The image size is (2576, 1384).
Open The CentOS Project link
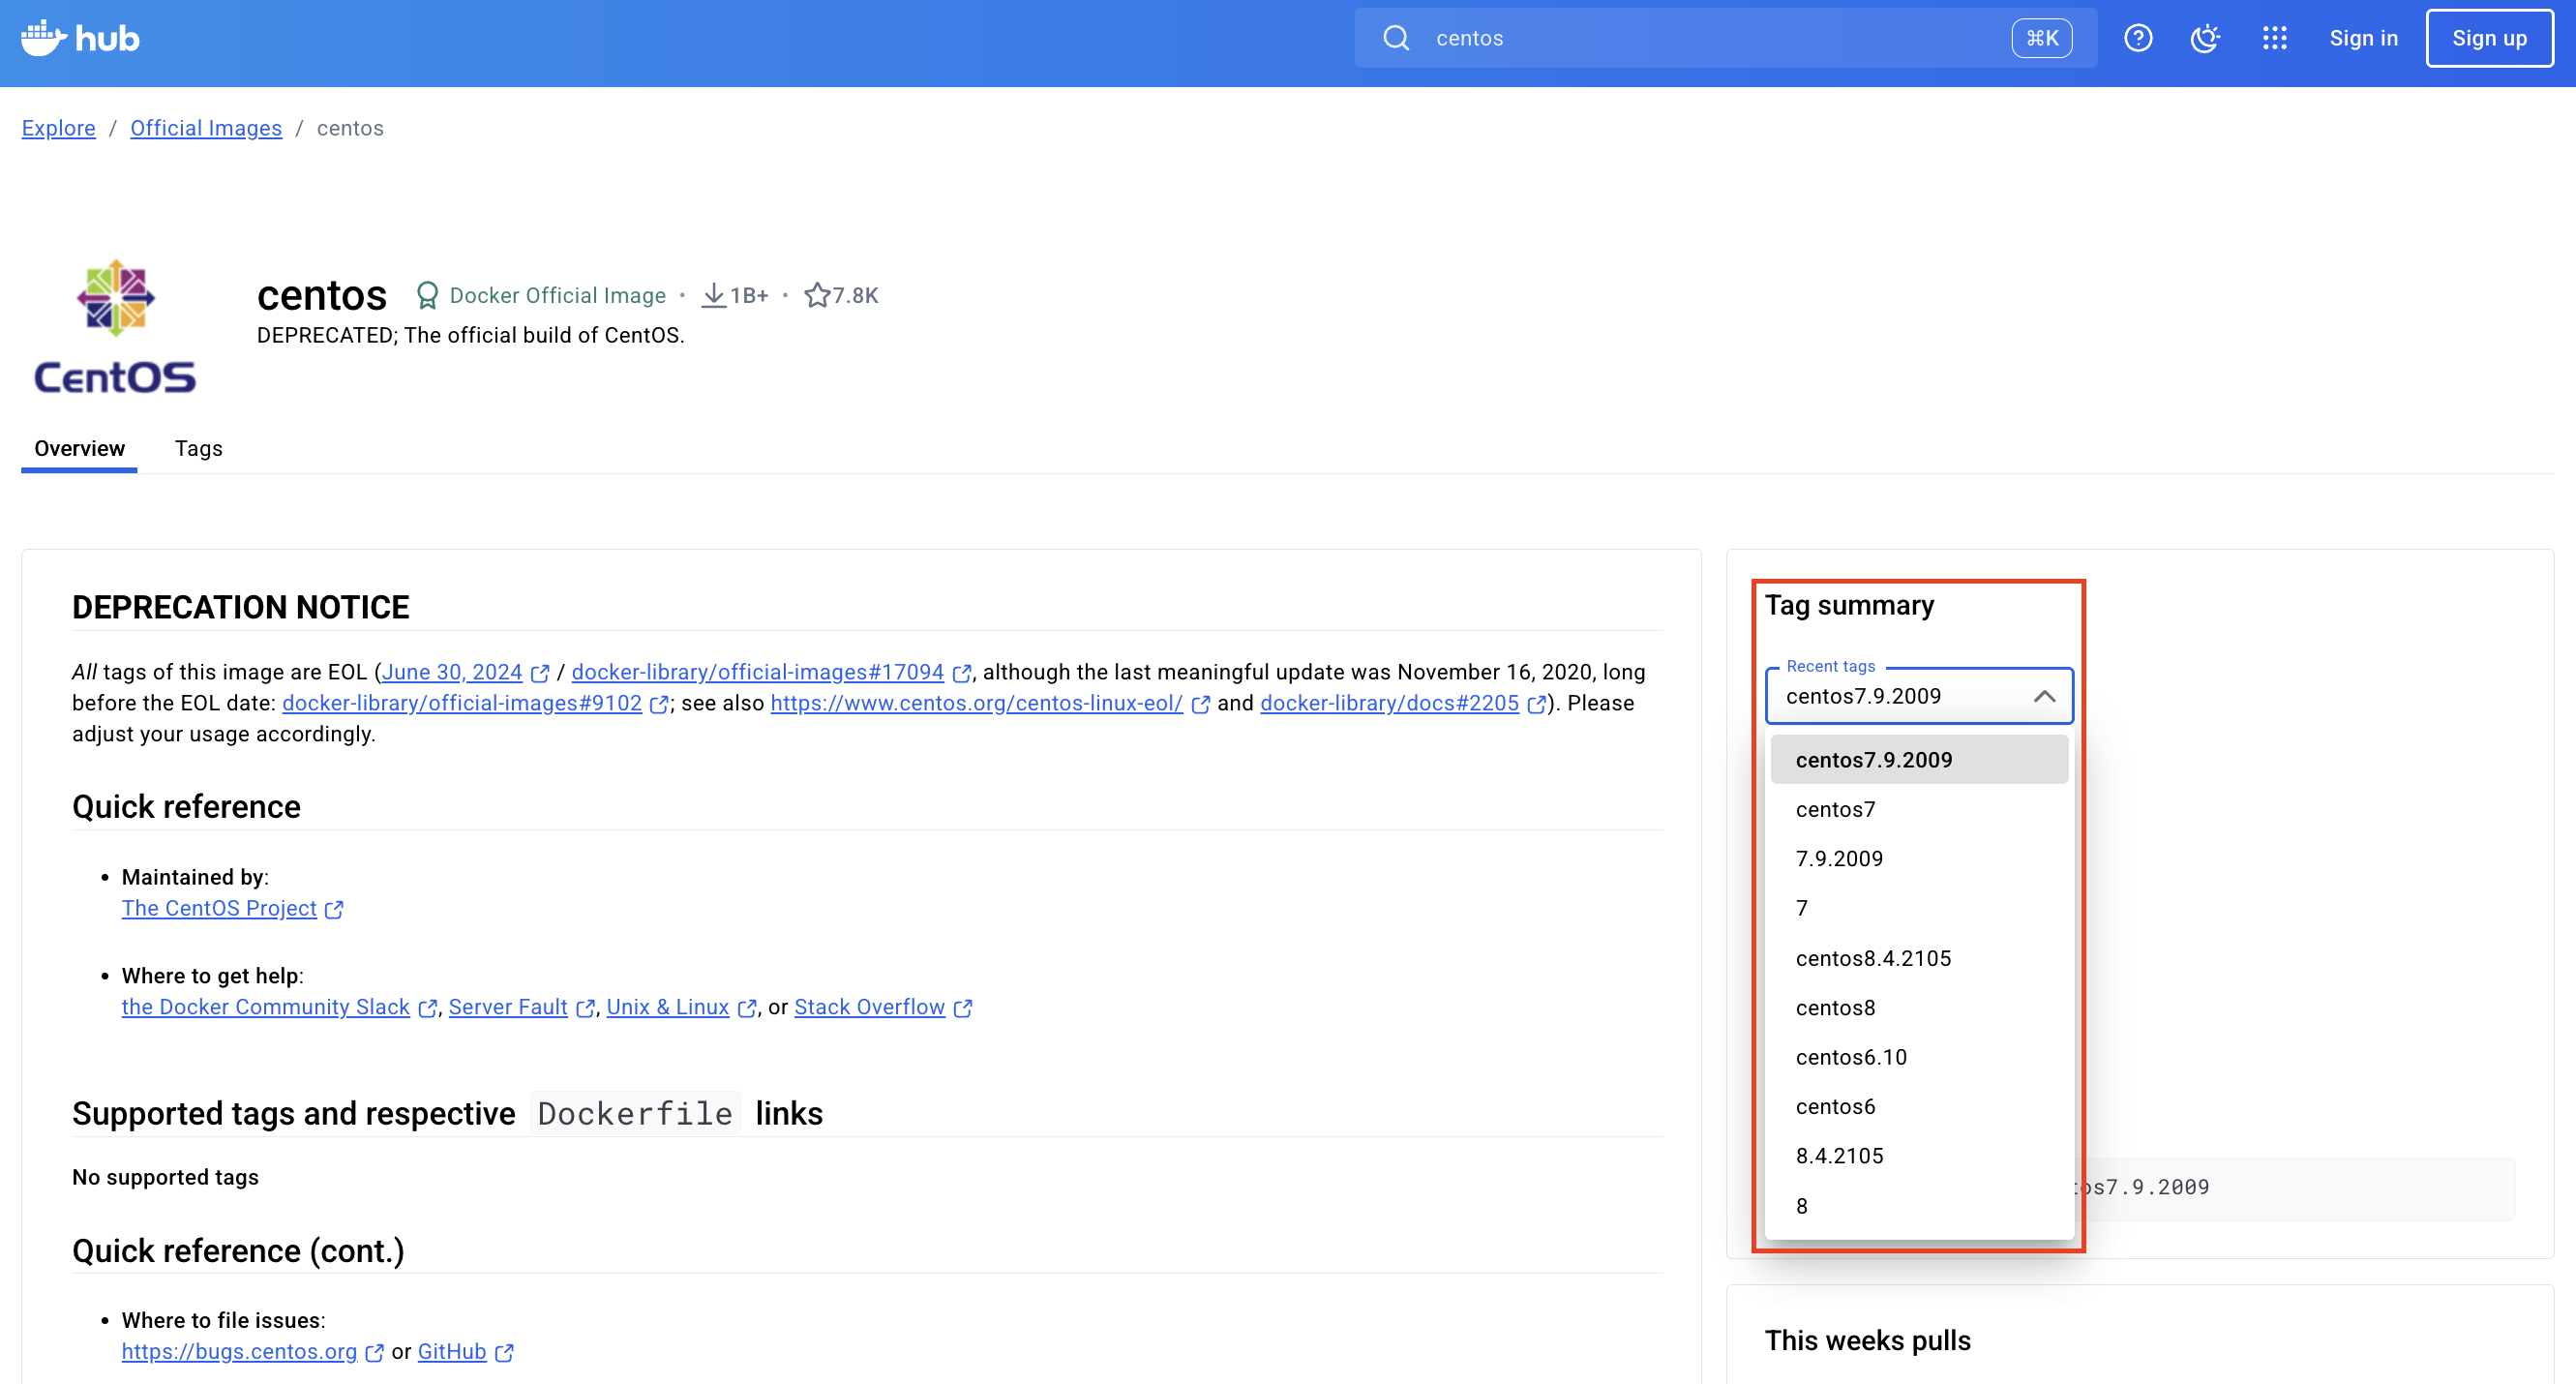(x=219, y=908)
